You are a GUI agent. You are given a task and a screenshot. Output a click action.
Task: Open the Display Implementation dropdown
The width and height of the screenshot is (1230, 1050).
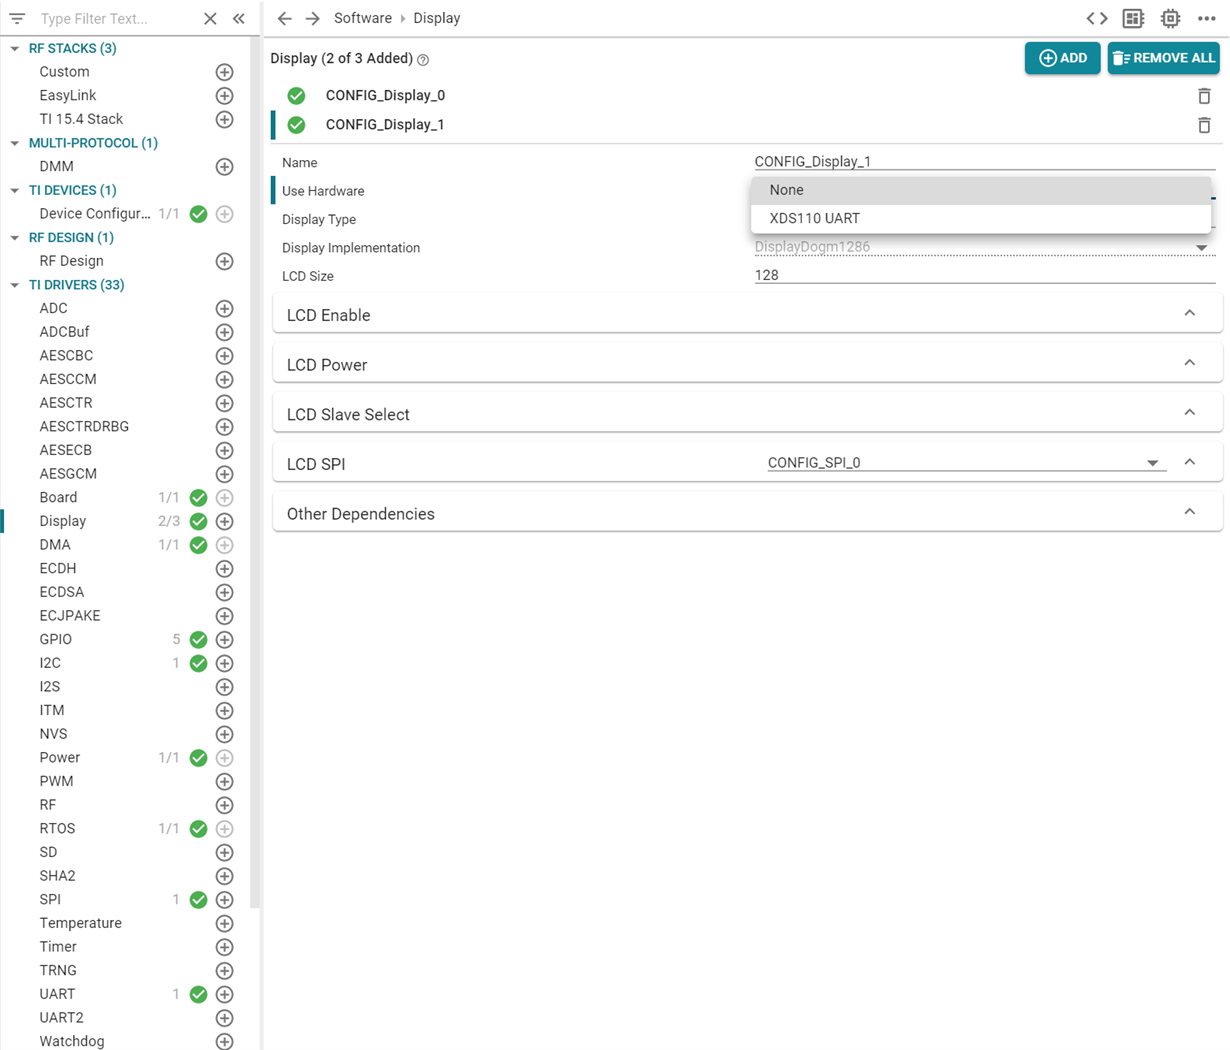point(985,247)
